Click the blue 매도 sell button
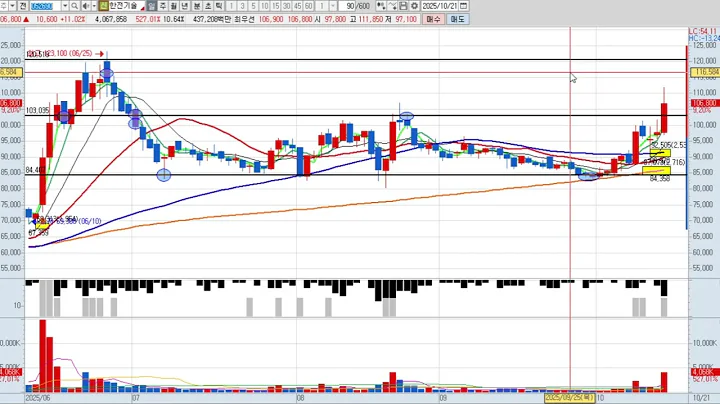 coord(457,19)
